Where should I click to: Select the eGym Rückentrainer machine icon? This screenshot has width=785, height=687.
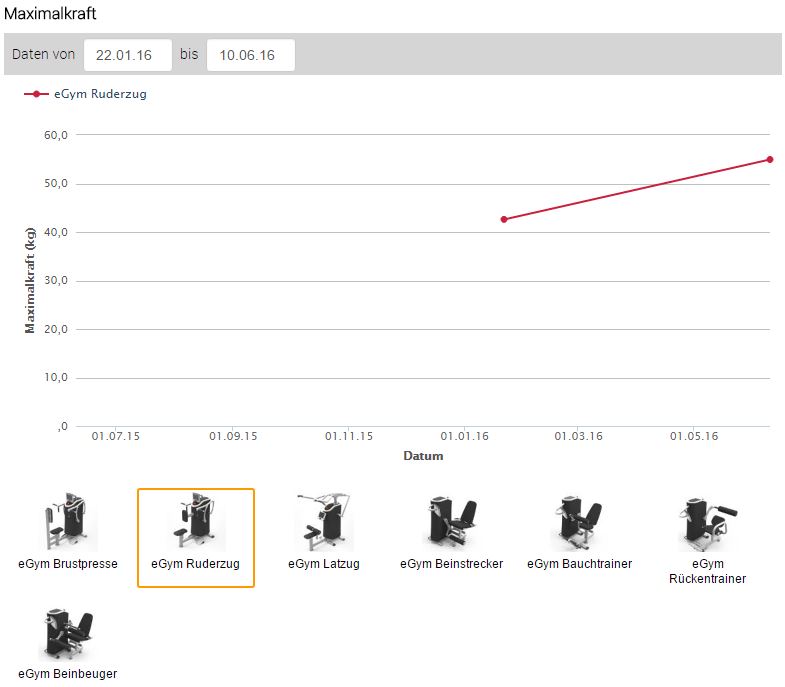(x=708, y=522)
